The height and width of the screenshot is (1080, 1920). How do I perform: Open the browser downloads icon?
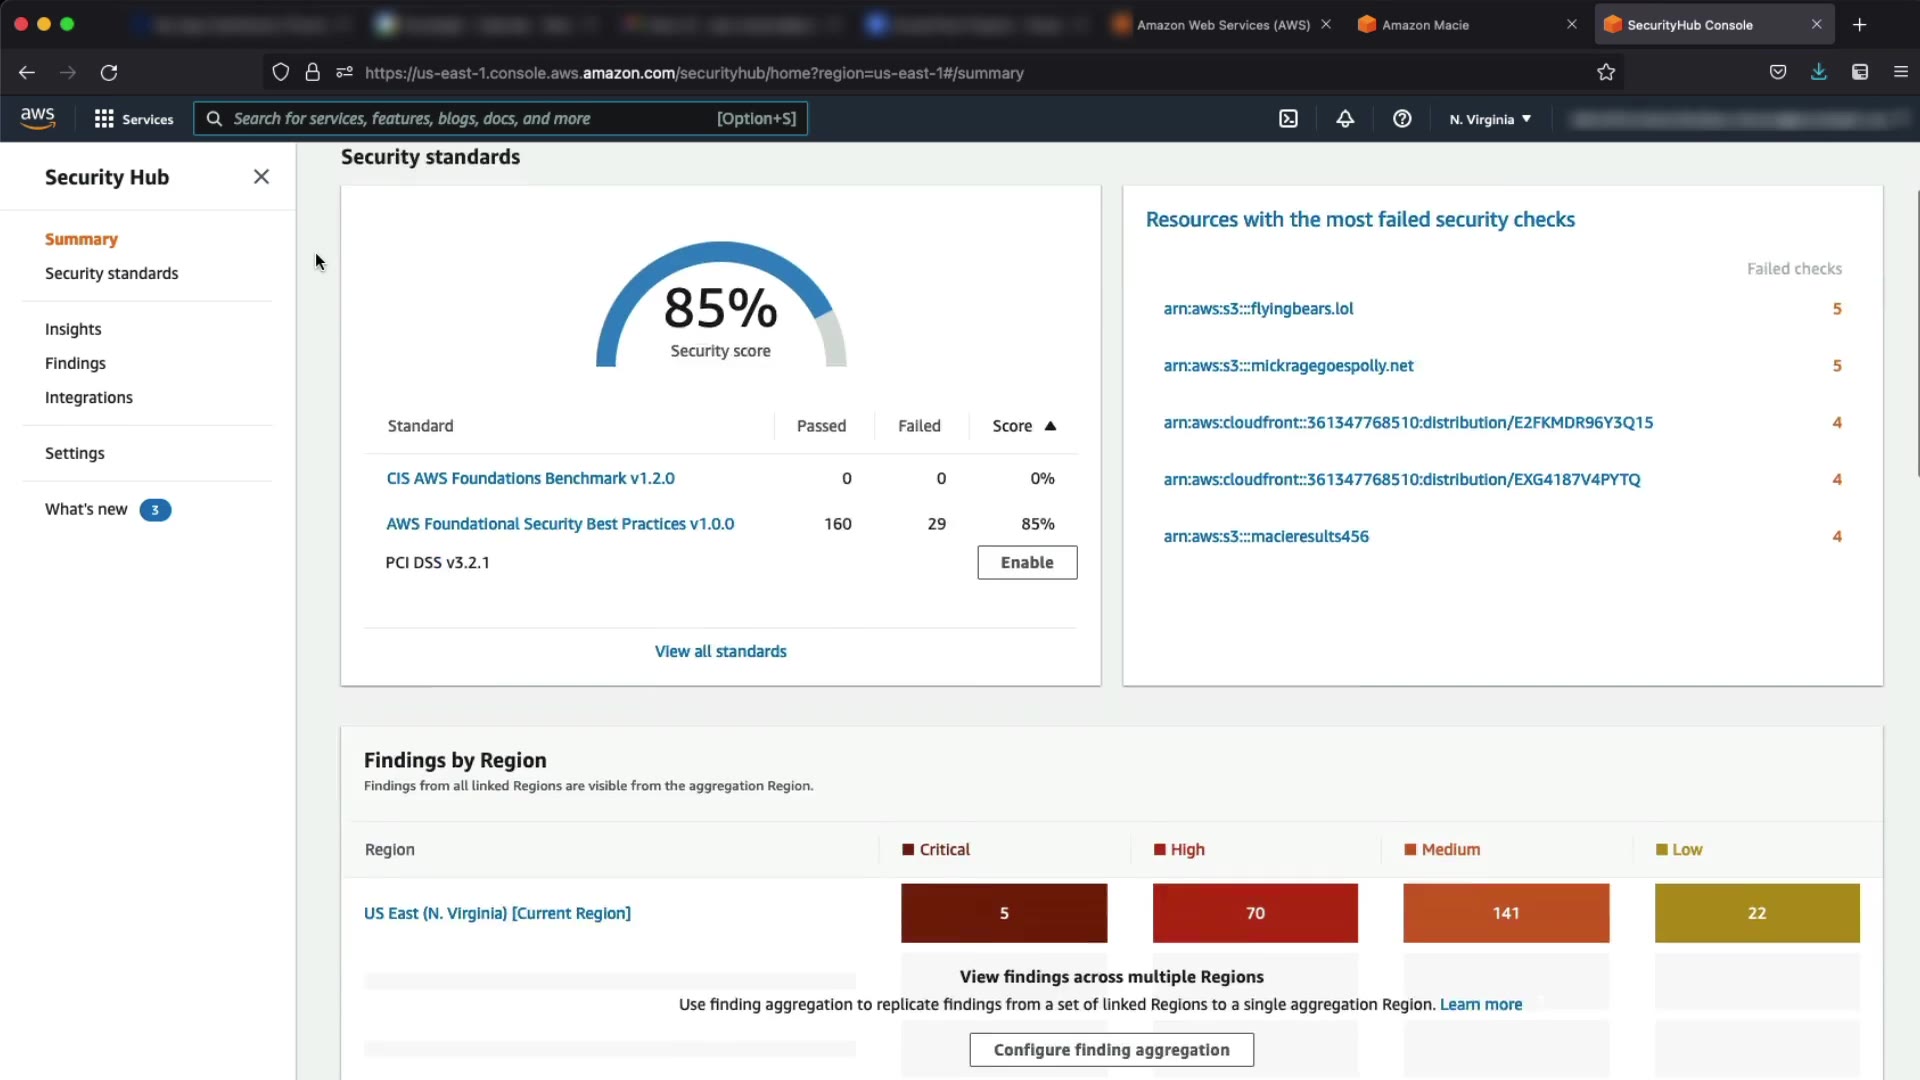(x=1818, y=72)
